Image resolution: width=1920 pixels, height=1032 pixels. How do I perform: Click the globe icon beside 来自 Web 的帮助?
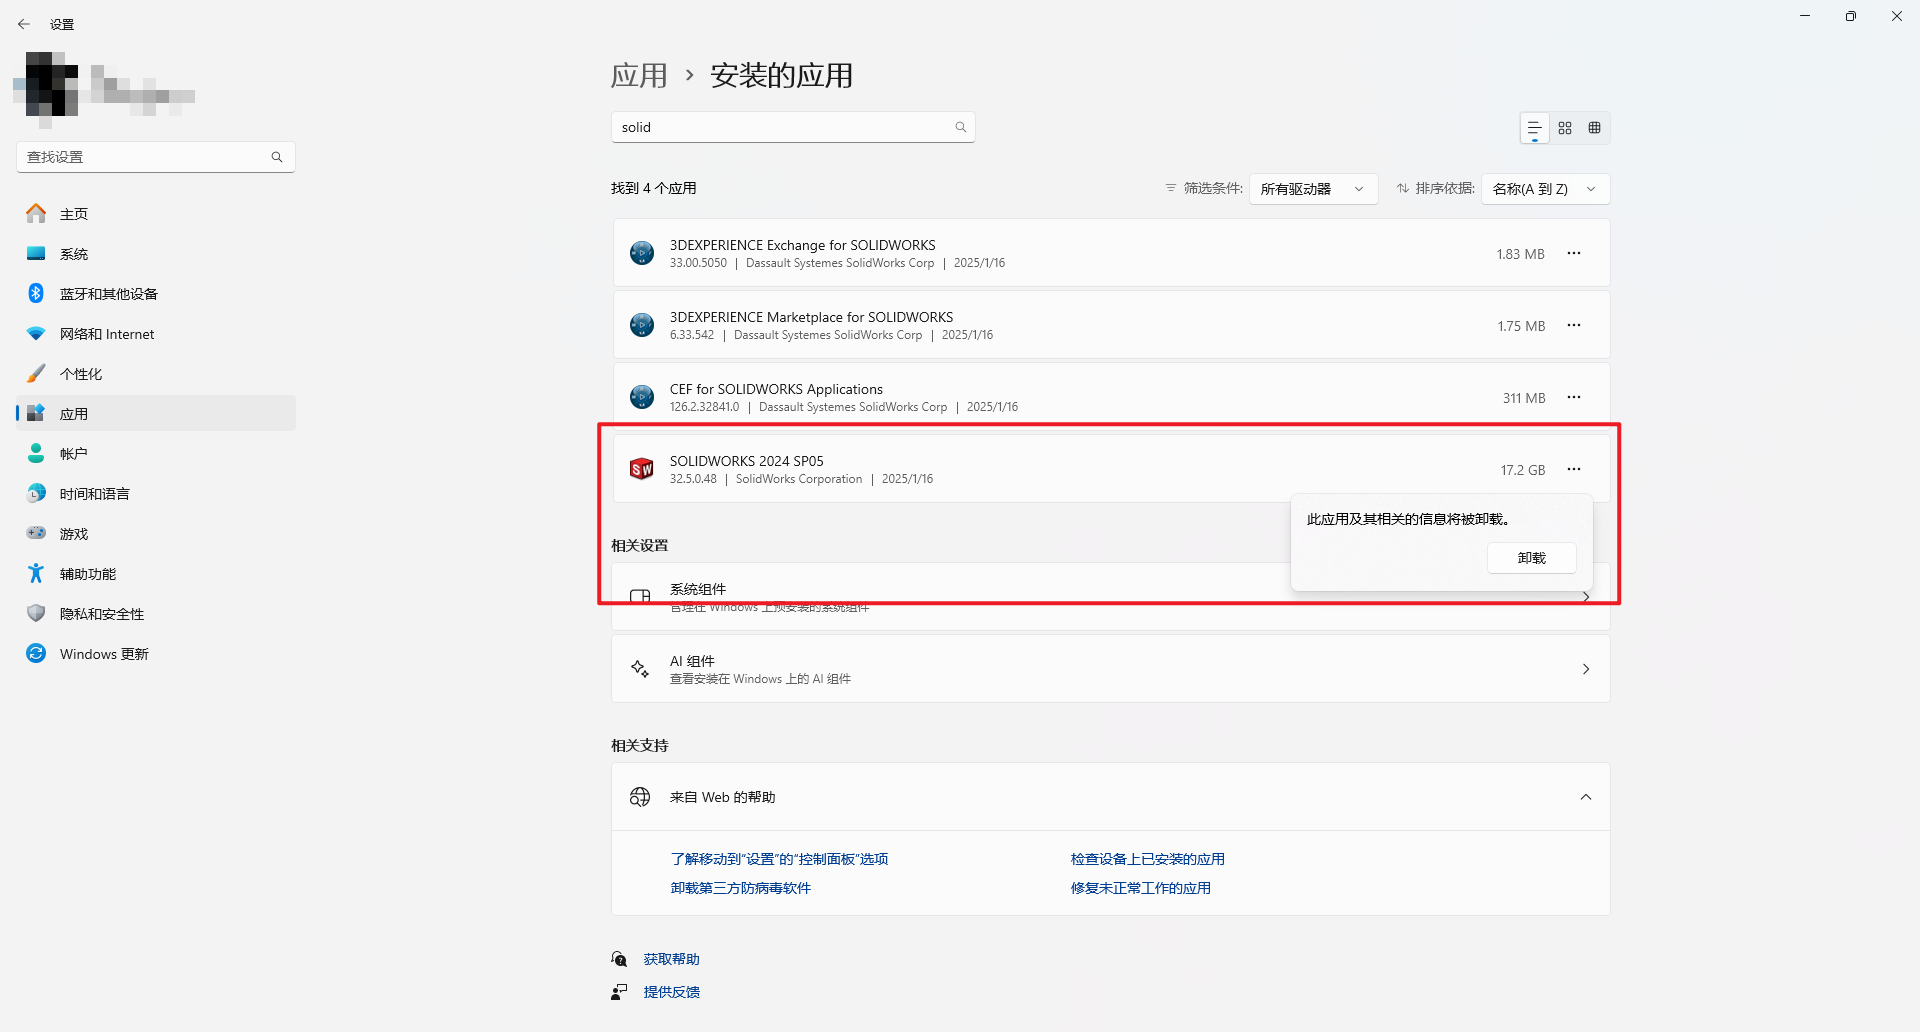coord(640,797)
